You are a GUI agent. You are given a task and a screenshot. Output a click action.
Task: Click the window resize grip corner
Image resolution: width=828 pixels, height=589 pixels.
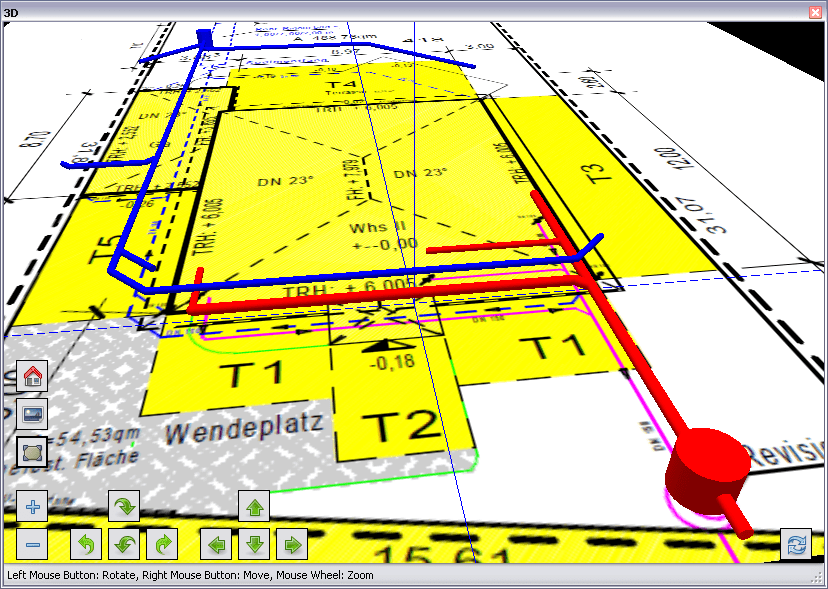819,580
